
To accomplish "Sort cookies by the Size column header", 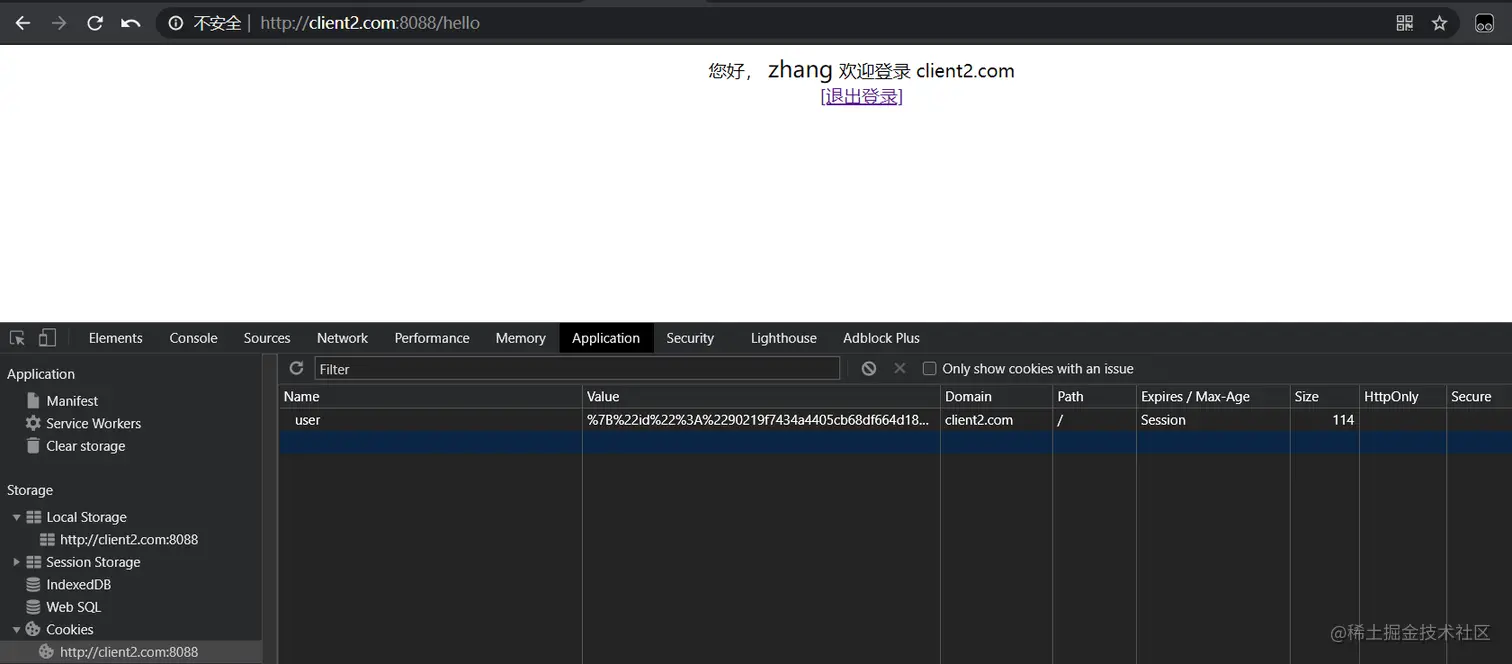I will (1324, 396).
